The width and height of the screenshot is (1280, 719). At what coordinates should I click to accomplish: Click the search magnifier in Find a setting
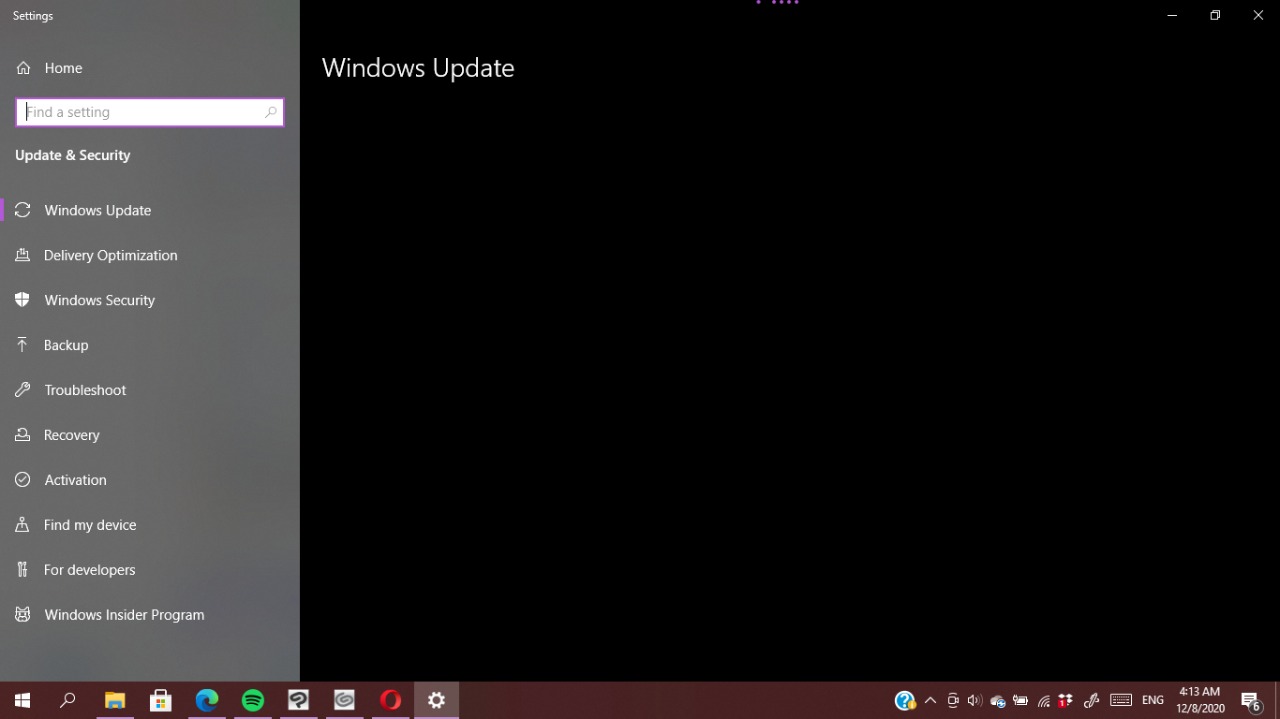click(270, 112)
